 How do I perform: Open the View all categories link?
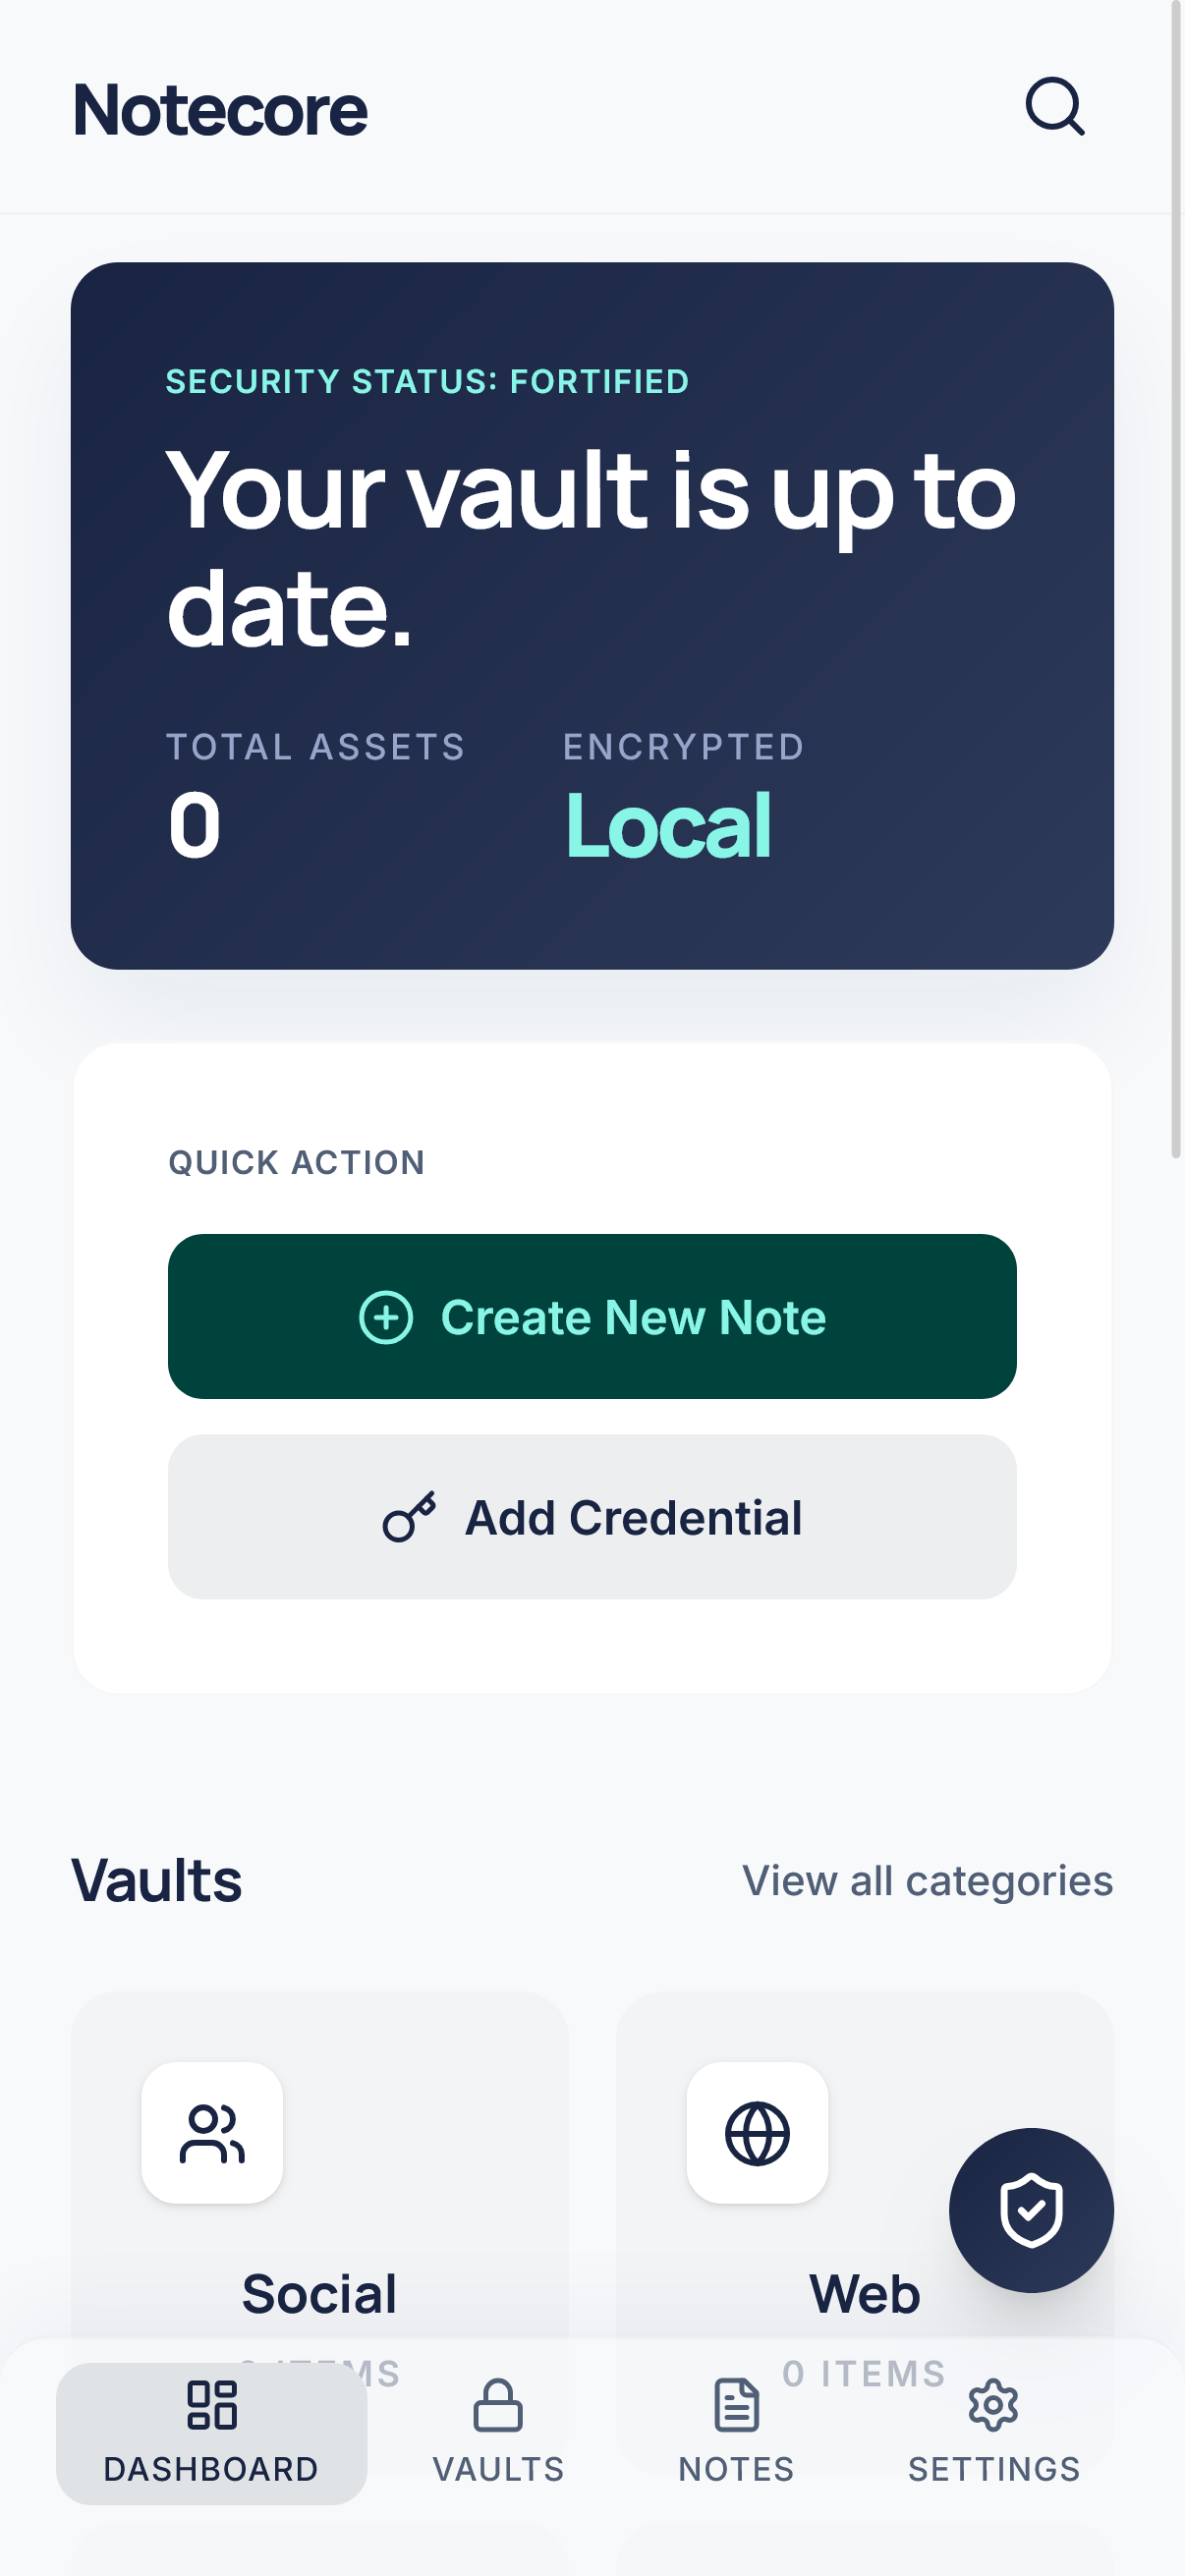pyautogui.click(x=927, y=1881)
